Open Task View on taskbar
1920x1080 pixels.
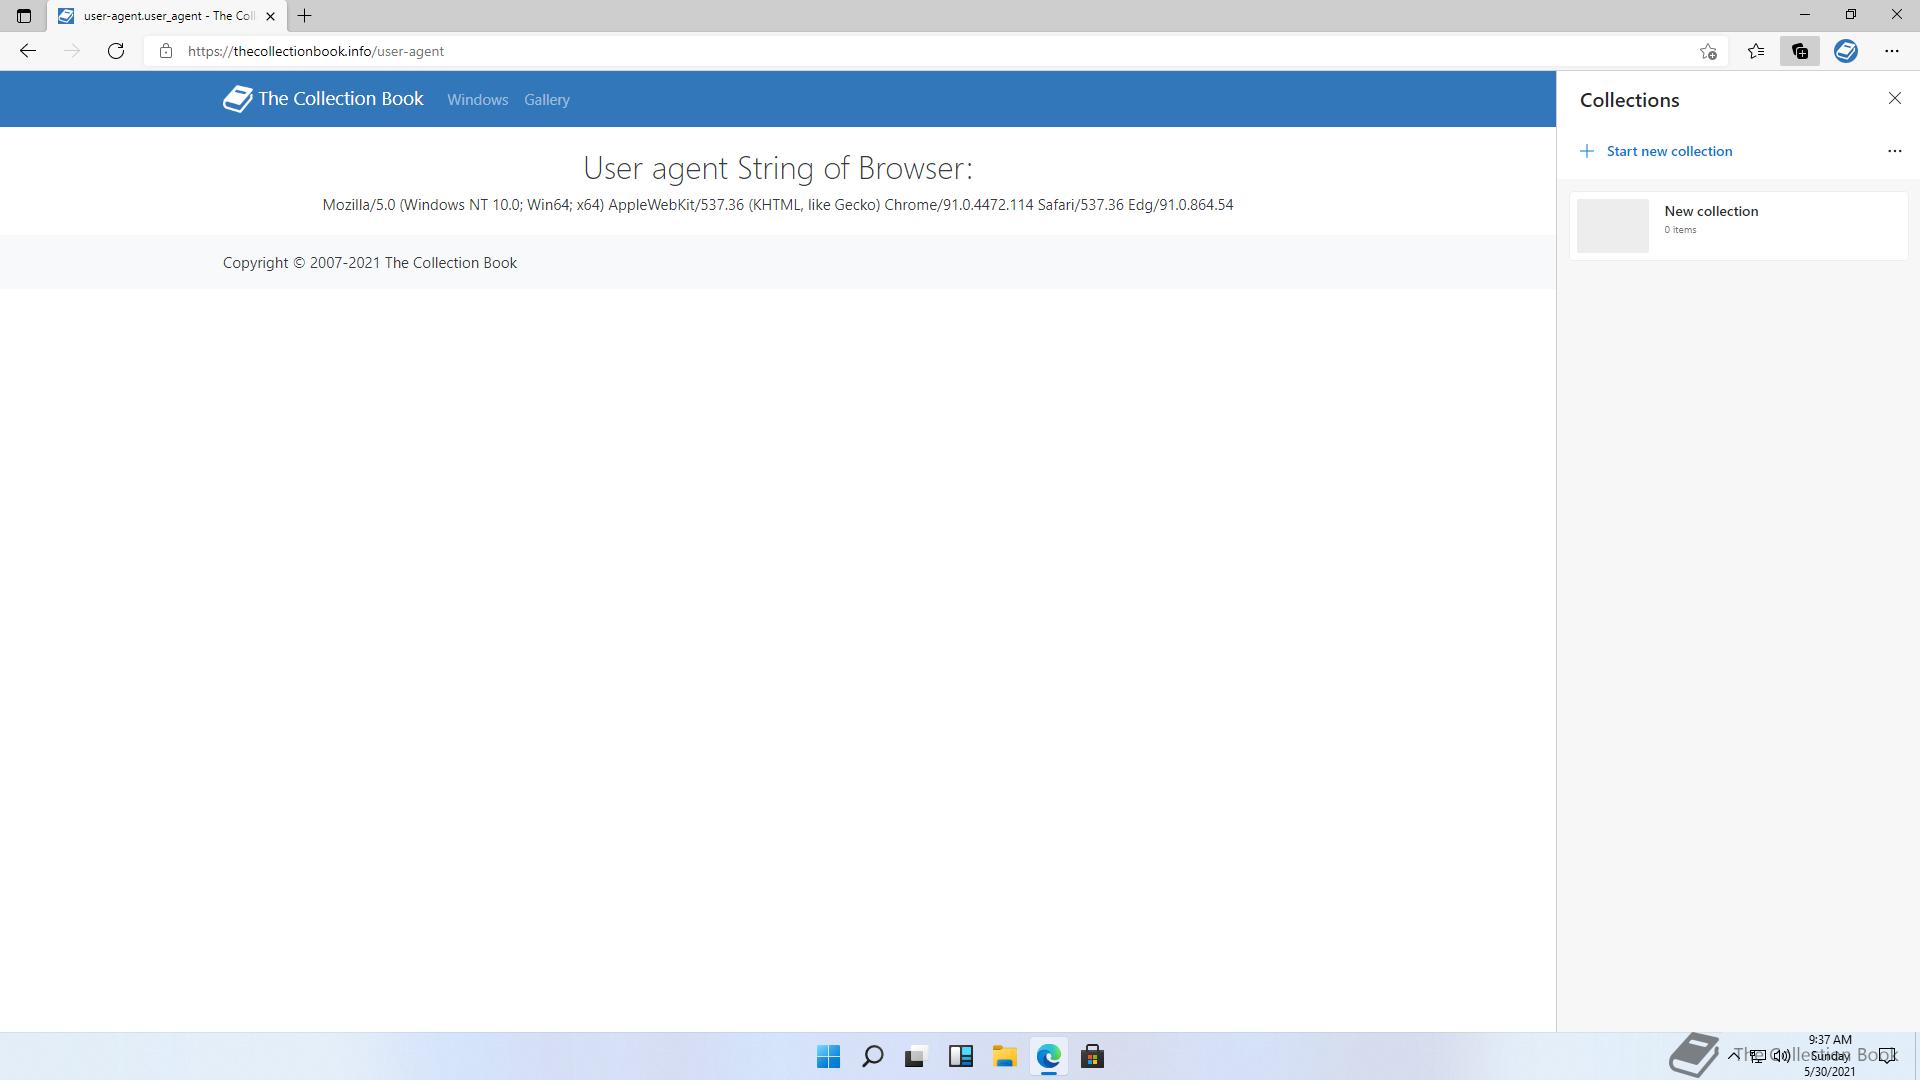916,1056
